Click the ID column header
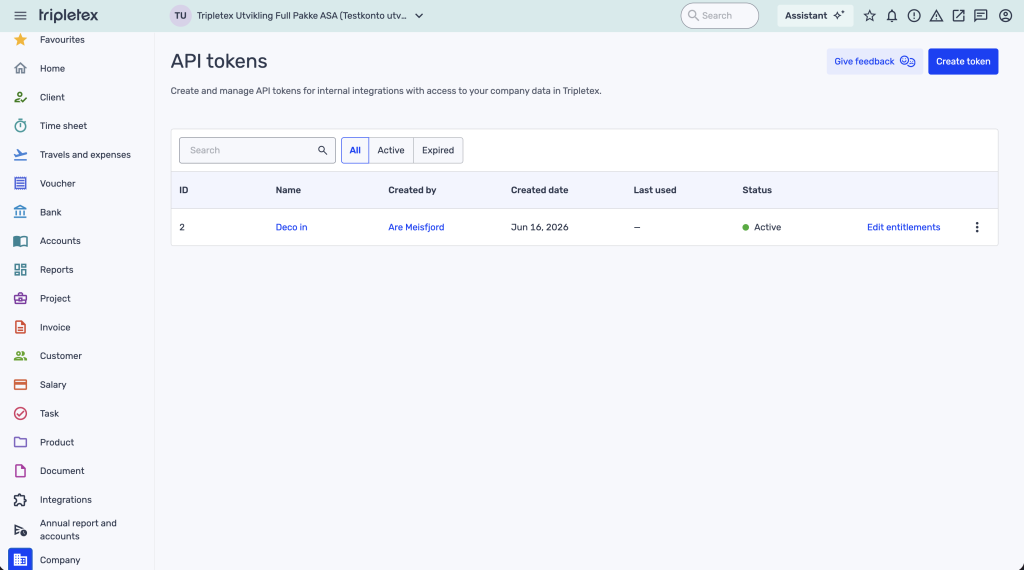This screenshot has height=570, width=1024. 184,190
